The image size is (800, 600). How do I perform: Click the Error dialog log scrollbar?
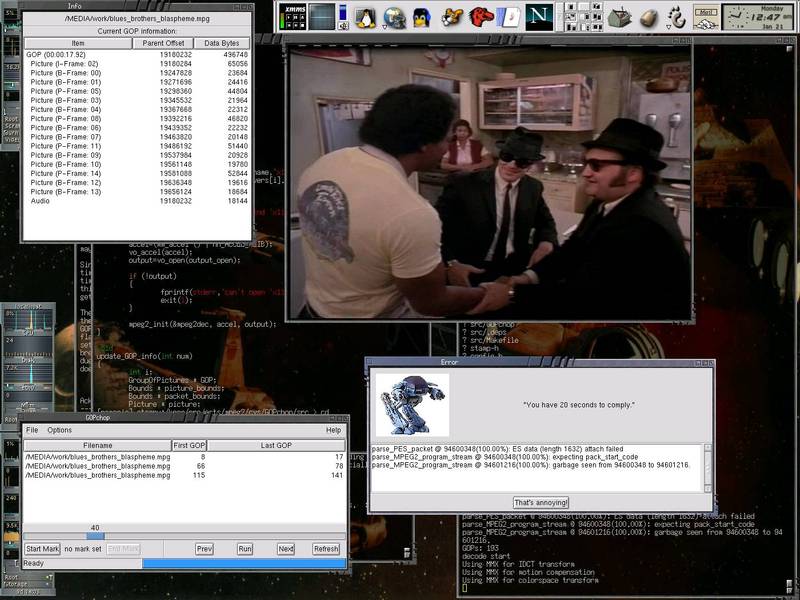tap(708, 468)
